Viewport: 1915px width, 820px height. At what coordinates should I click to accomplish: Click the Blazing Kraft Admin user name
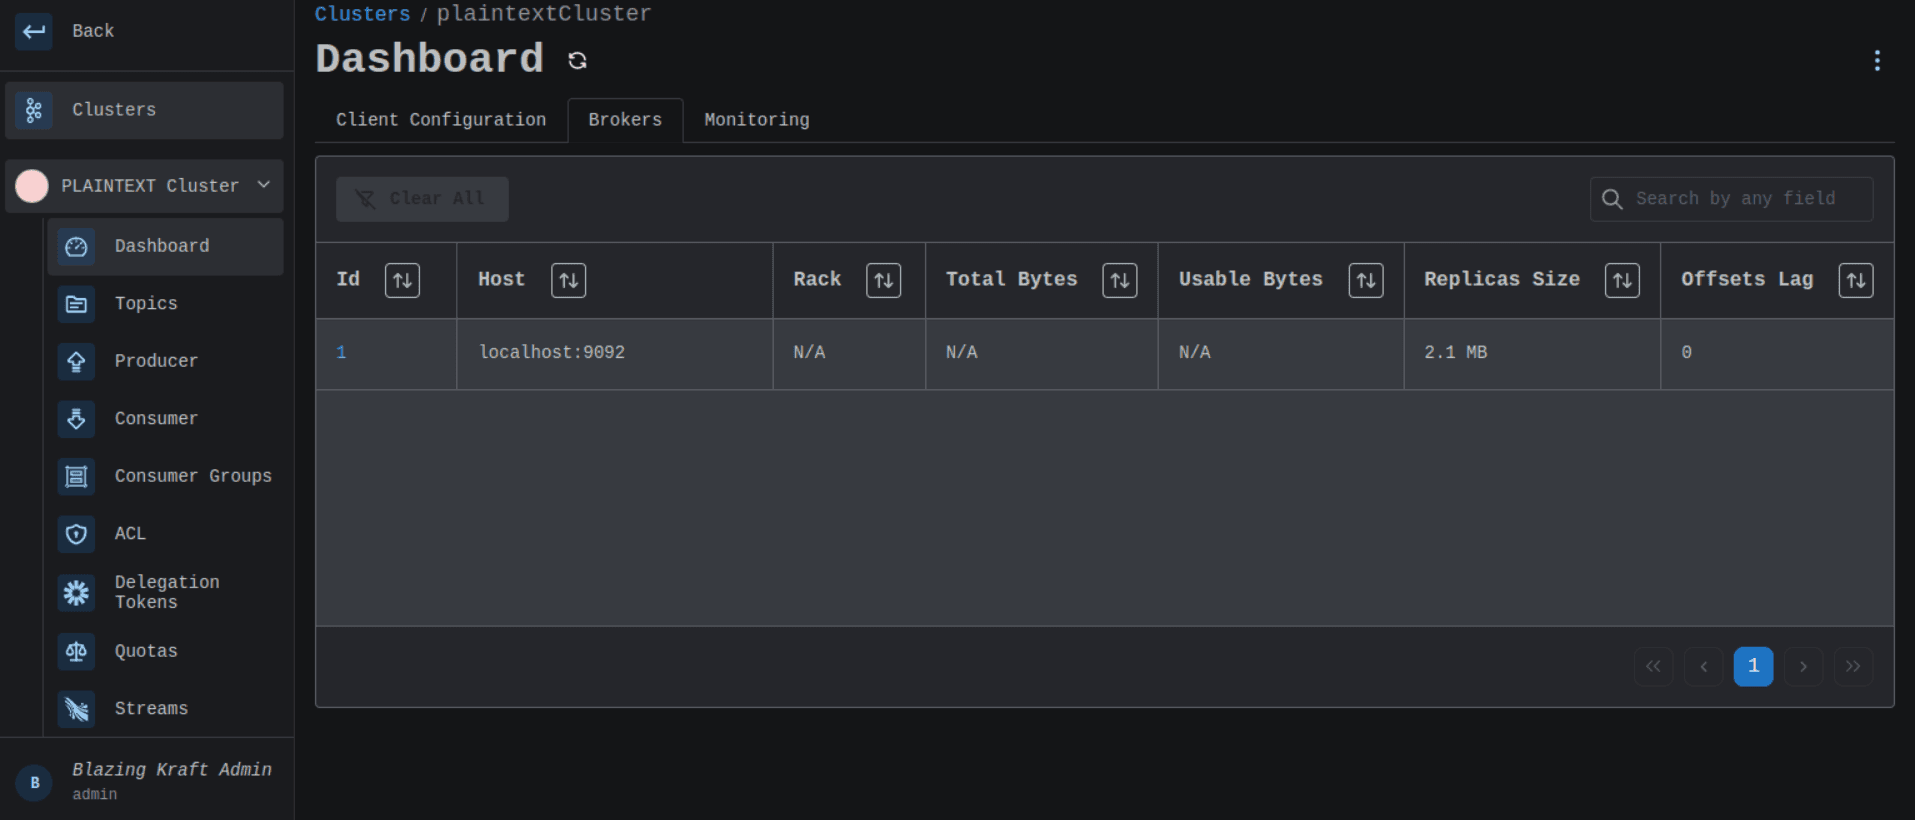click(172, 769)
